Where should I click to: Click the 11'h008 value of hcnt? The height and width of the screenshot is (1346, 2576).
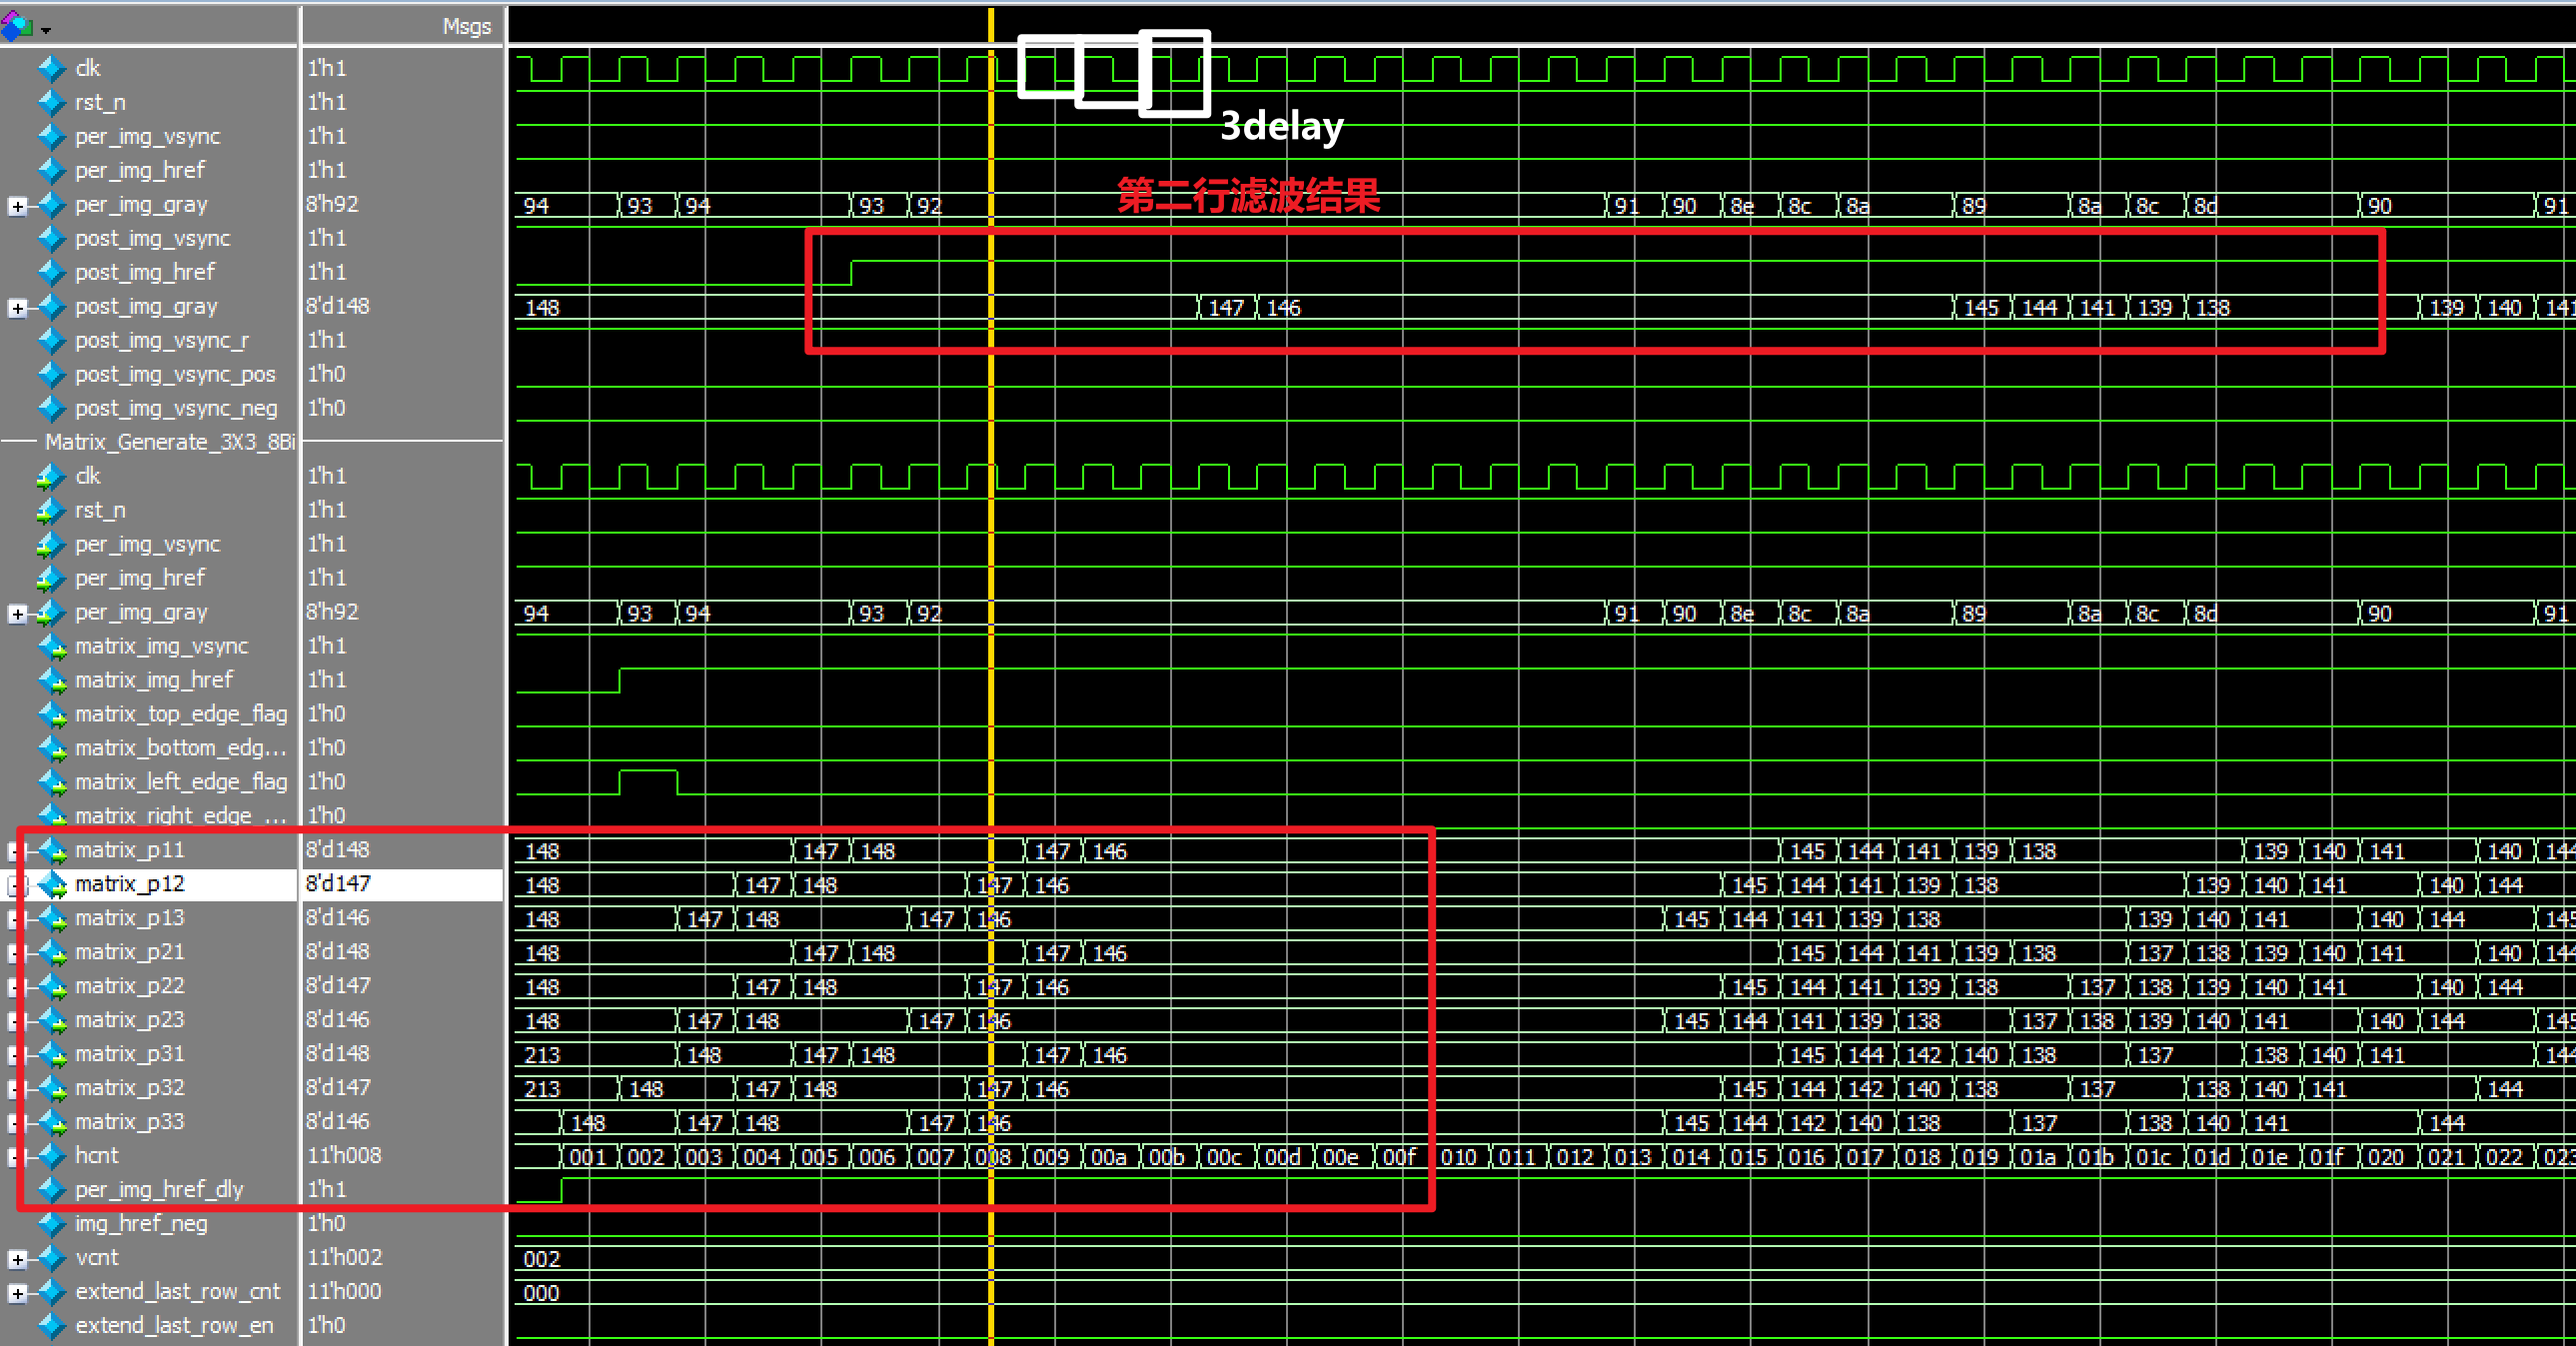tap(344, 1156)
